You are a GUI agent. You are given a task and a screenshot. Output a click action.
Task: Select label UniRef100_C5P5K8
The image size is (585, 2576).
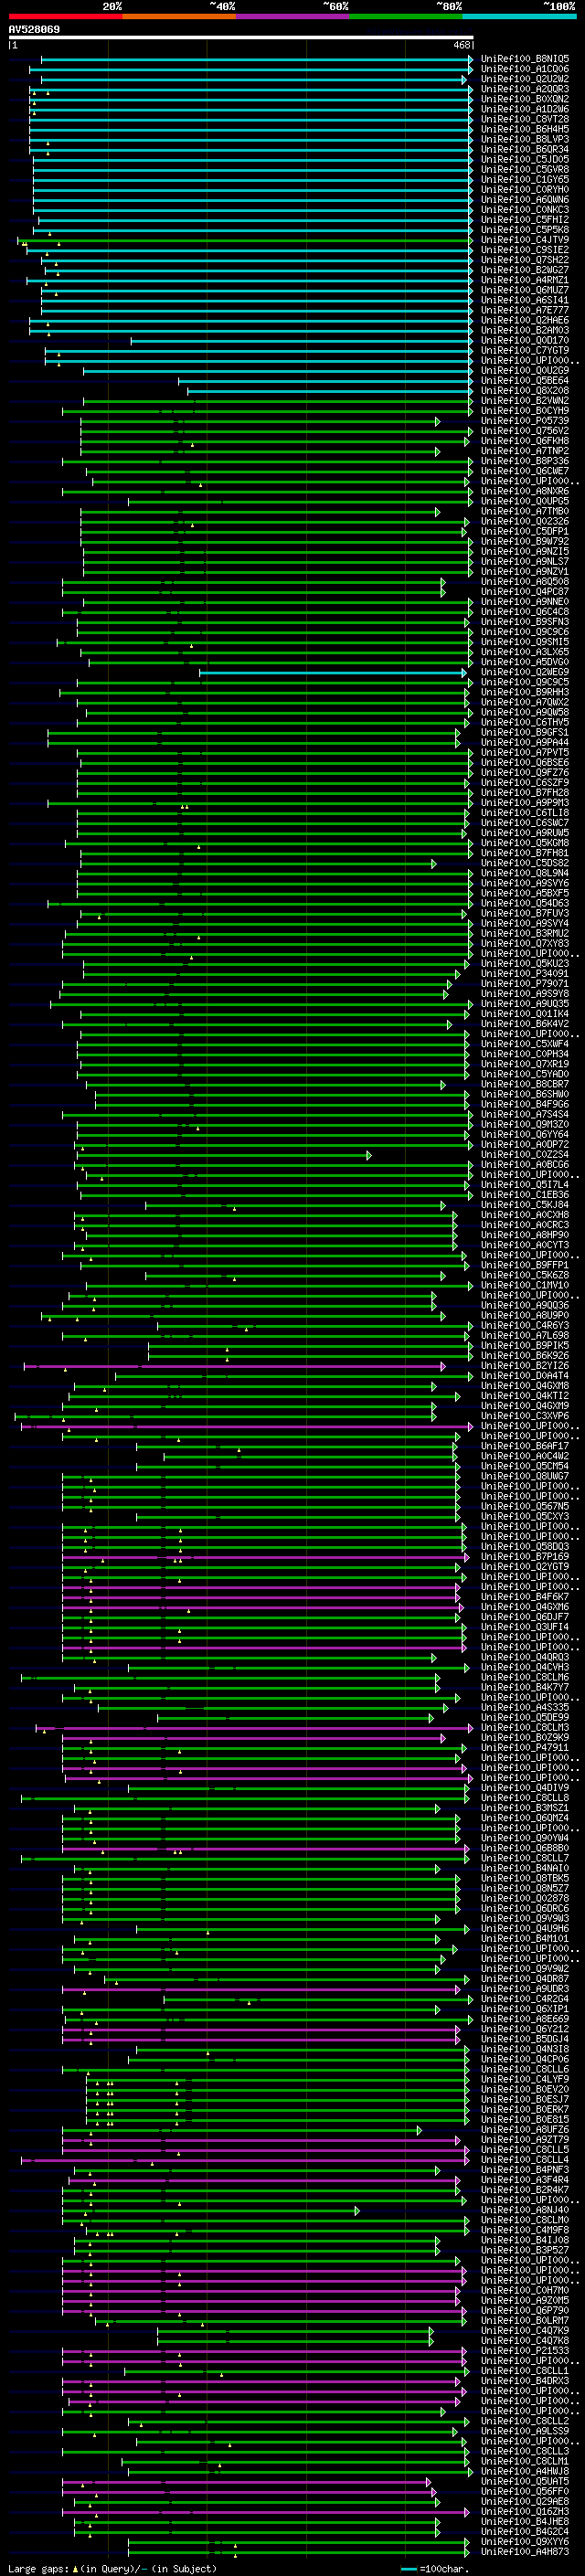click(525, 230)
